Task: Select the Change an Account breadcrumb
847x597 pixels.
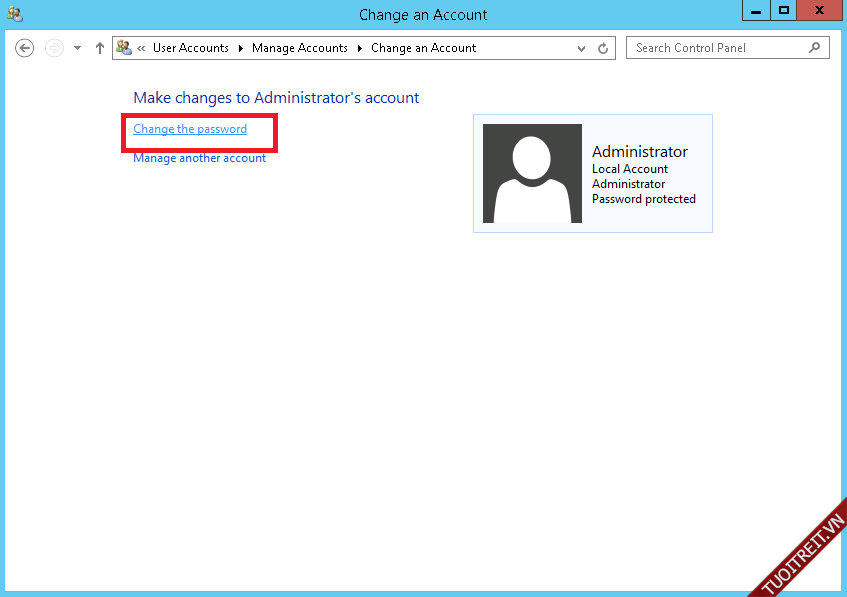Action: [x=423, y=48]
